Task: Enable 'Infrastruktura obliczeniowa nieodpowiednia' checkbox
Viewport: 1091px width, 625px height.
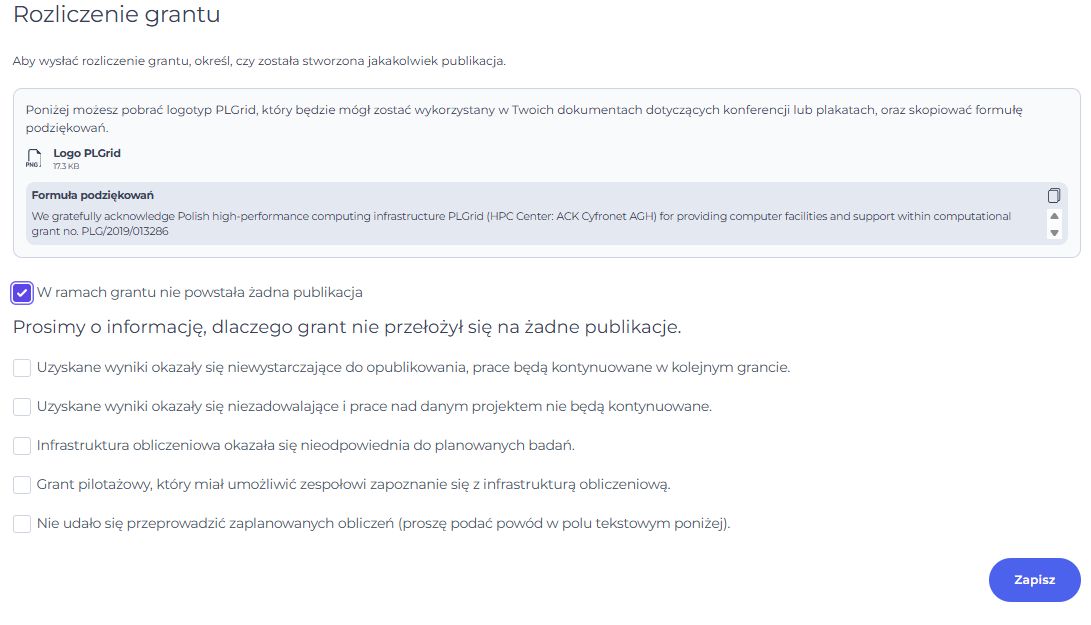Action: click(22, 446)
